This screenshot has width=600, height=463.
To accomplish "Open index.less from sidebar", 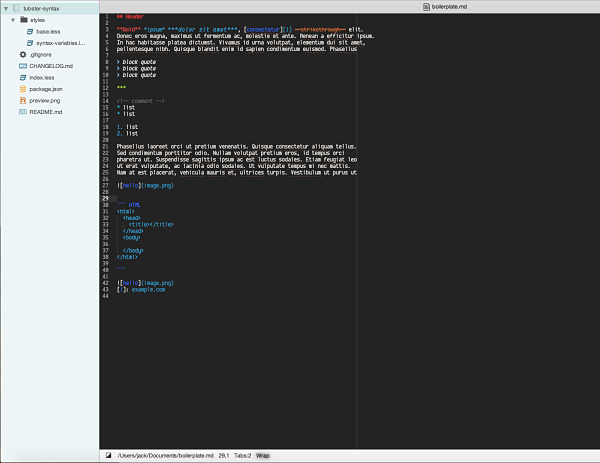I will point(42,77).
